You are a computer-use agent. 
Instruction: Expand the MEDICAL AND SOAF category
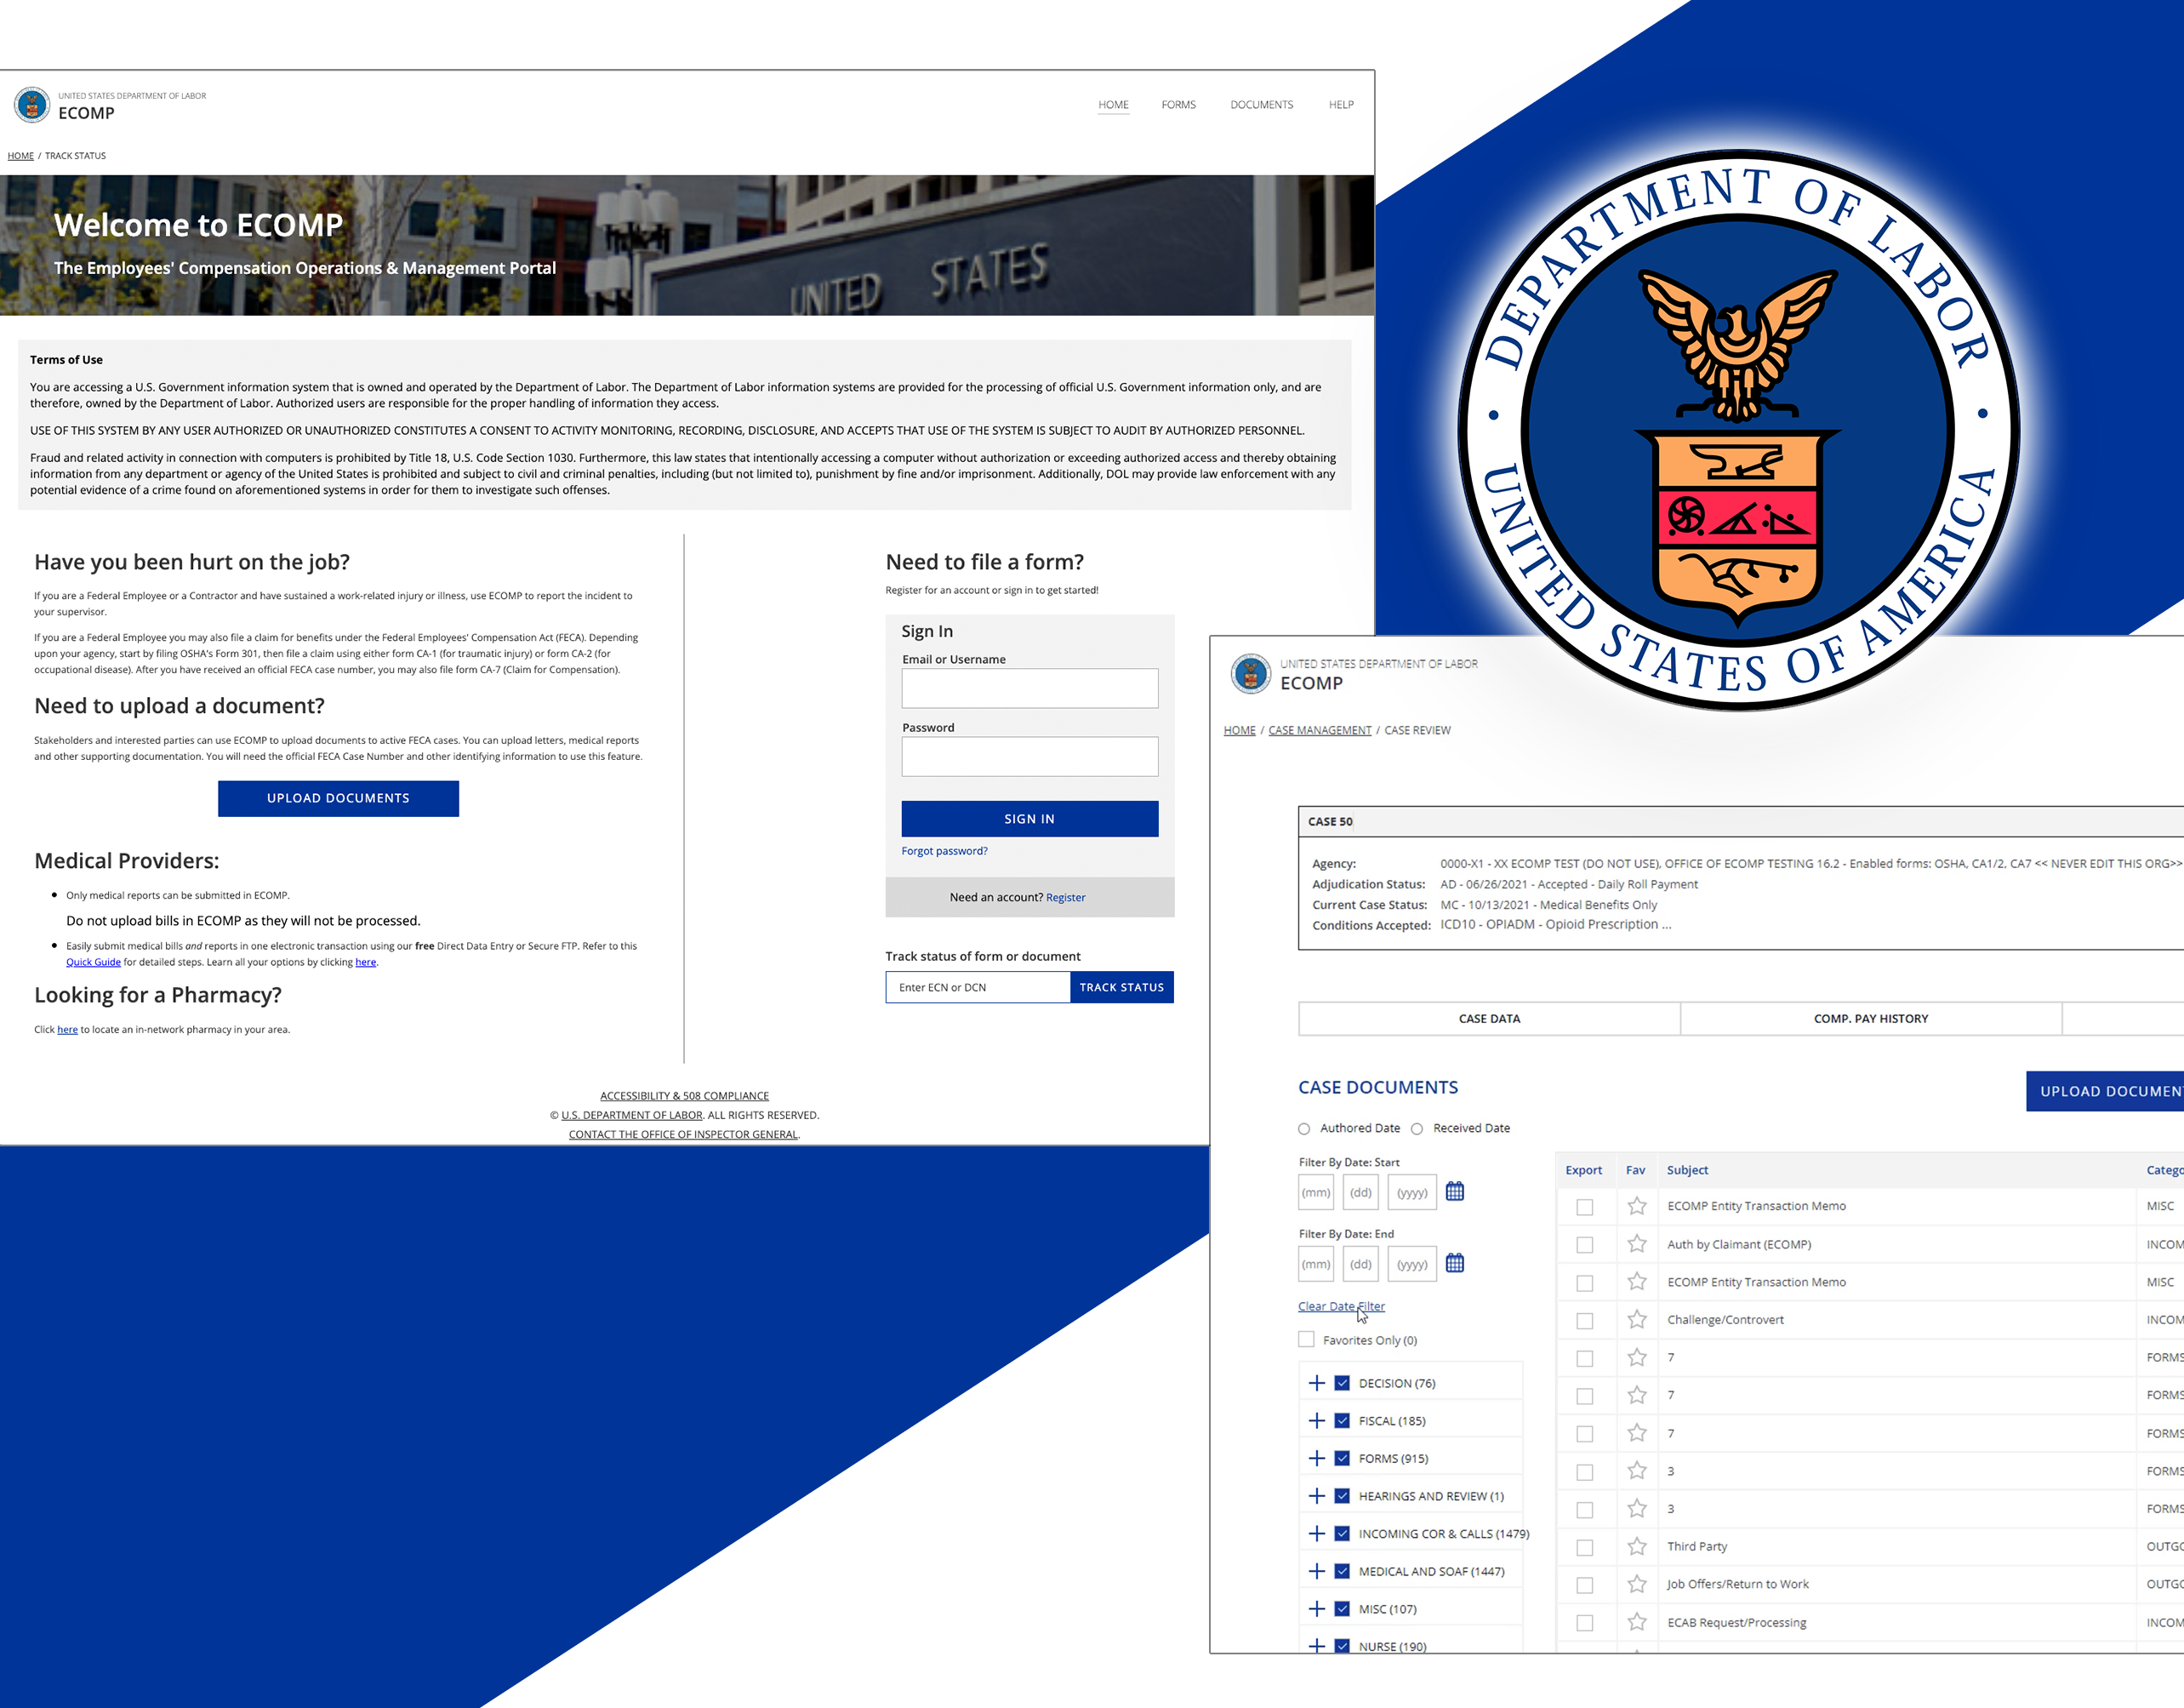pos(1316,1571)
